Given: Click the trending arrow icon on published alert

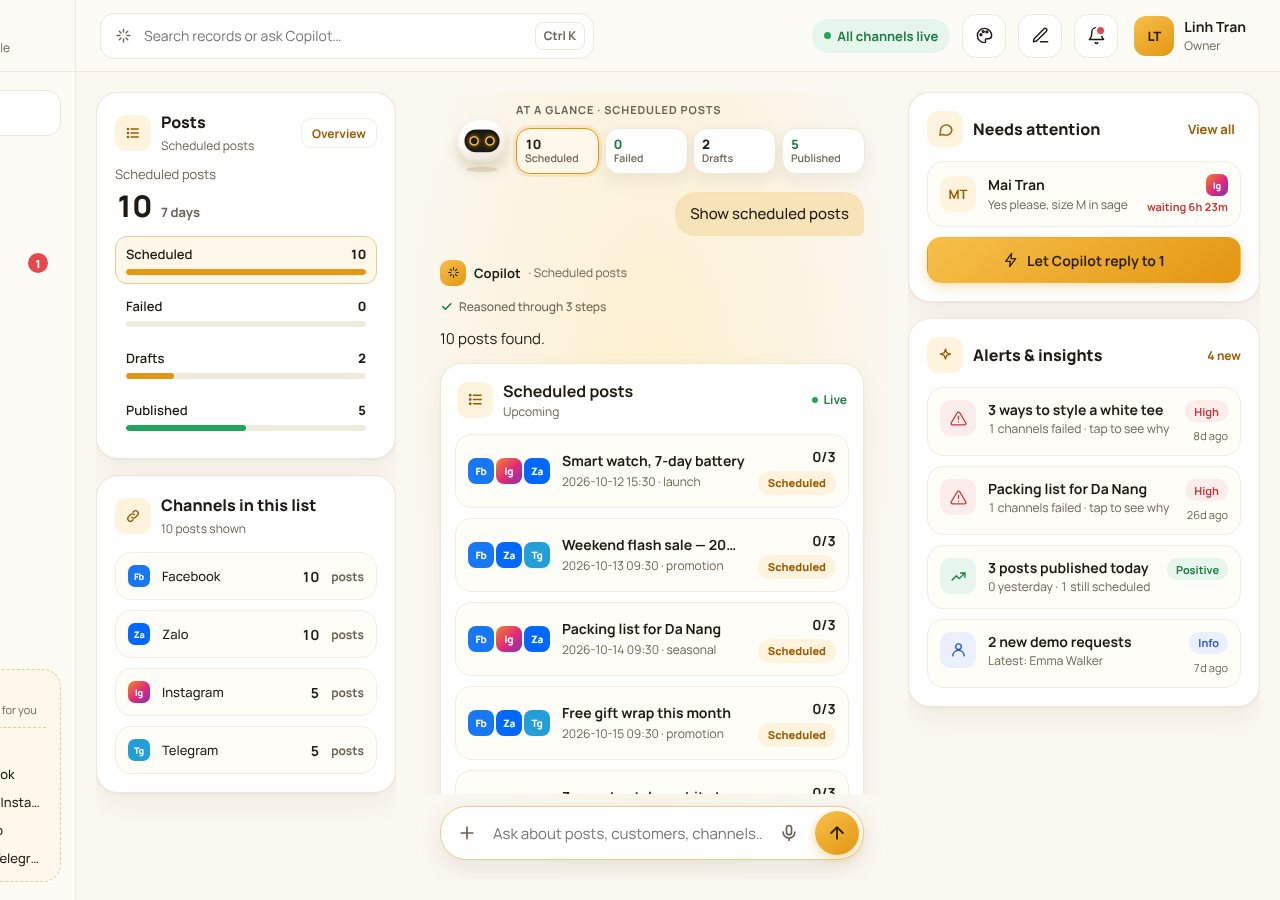Looking at the screenshot, I should (x=958, y=576).
